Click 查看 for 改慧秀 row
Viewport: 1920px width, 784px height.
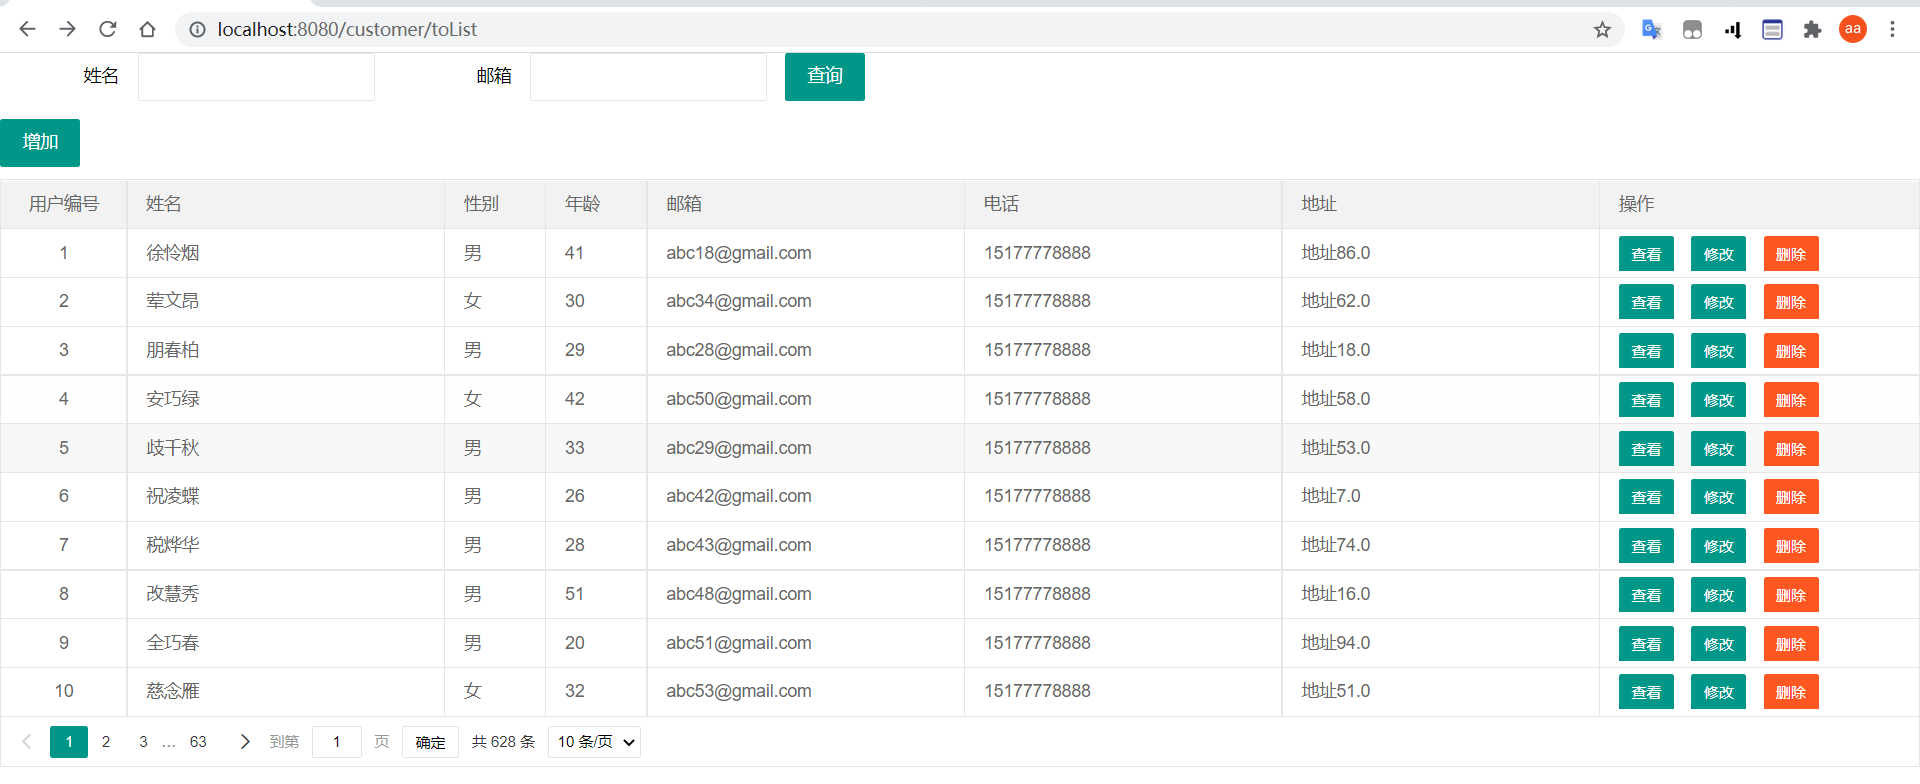tap(1646, 595)
